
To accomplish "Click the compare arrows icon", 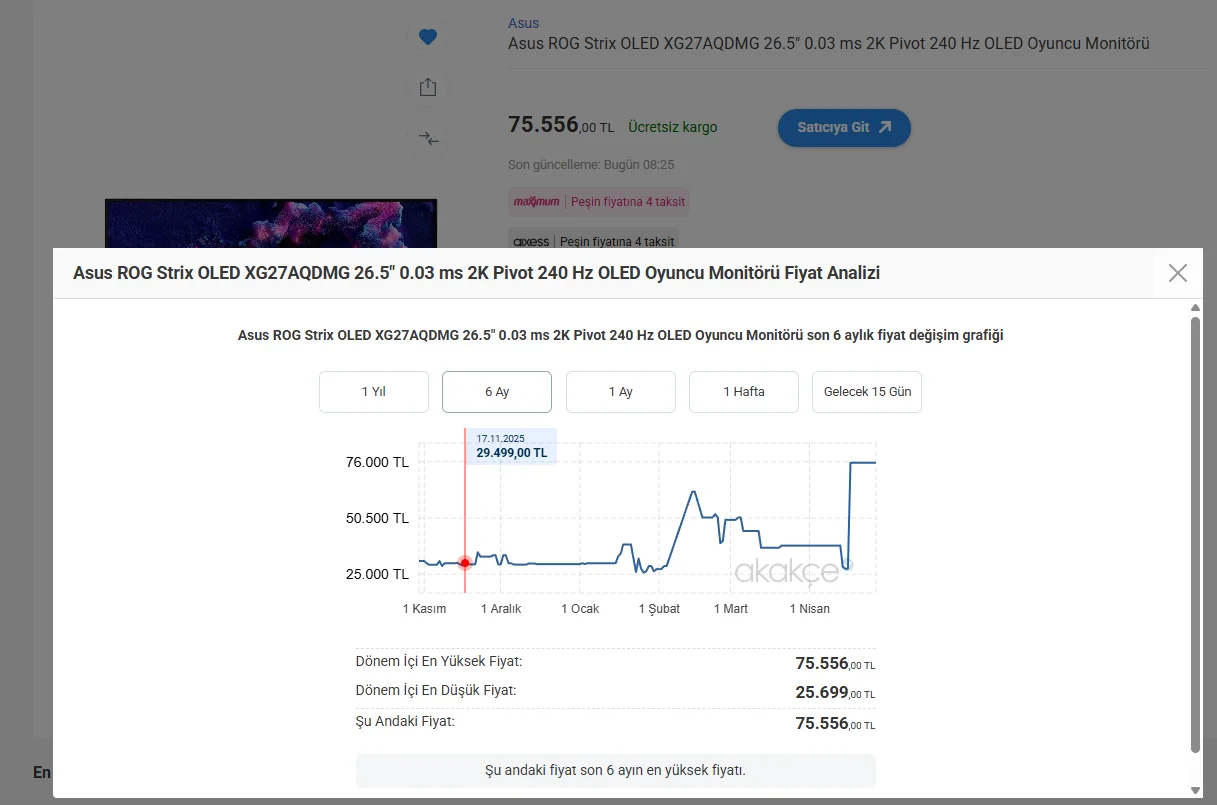I will pos(428,138).
